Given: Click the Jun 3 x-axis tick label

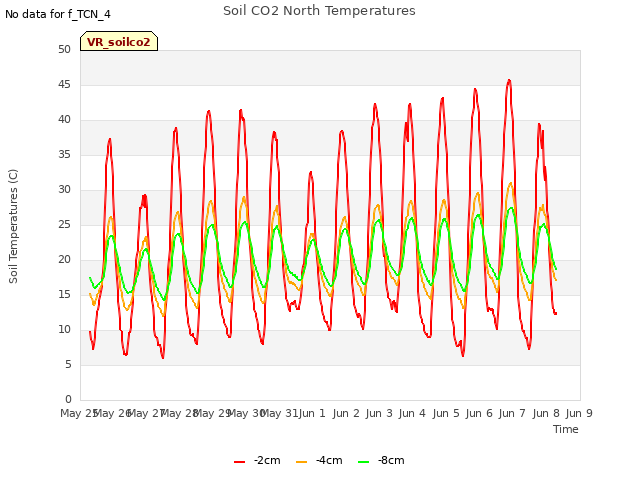Looking at the screenshot, I should (379, 413).
